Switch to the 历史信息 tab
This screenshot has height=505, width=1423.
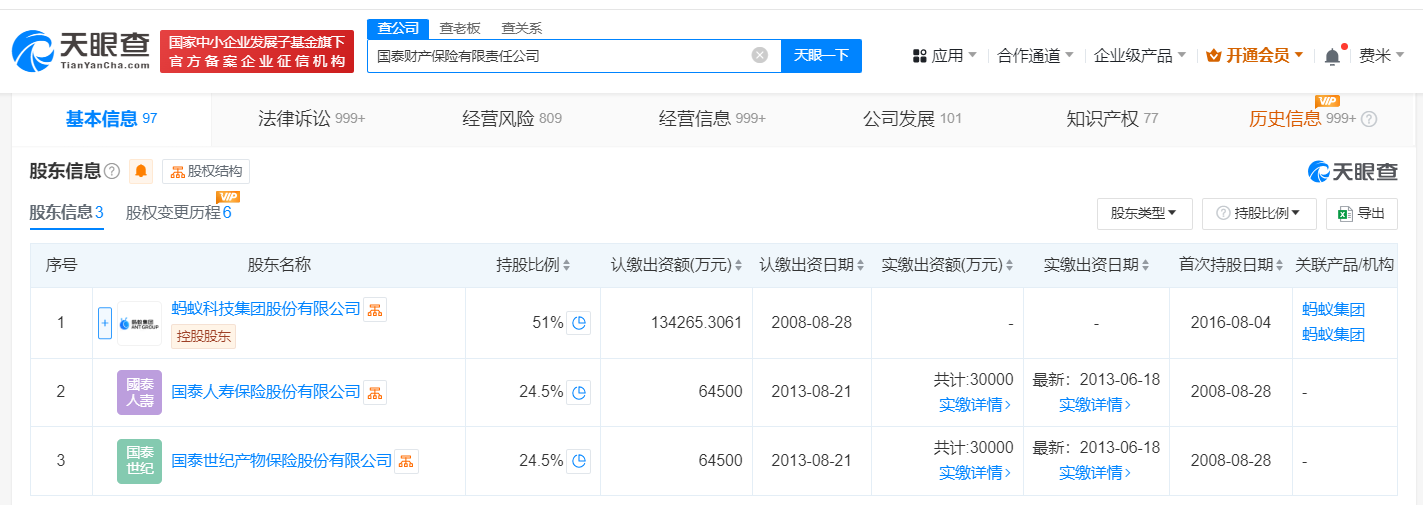coord(1302,119)
